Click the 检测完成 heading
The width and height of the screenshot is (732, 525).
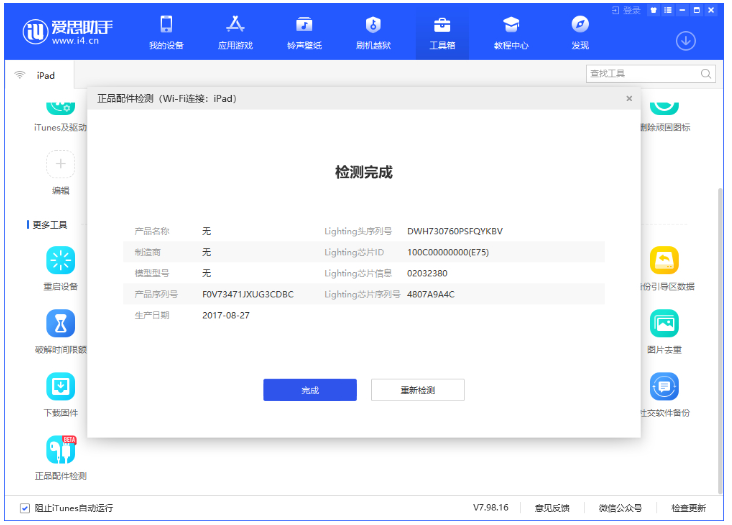(364, 172)
